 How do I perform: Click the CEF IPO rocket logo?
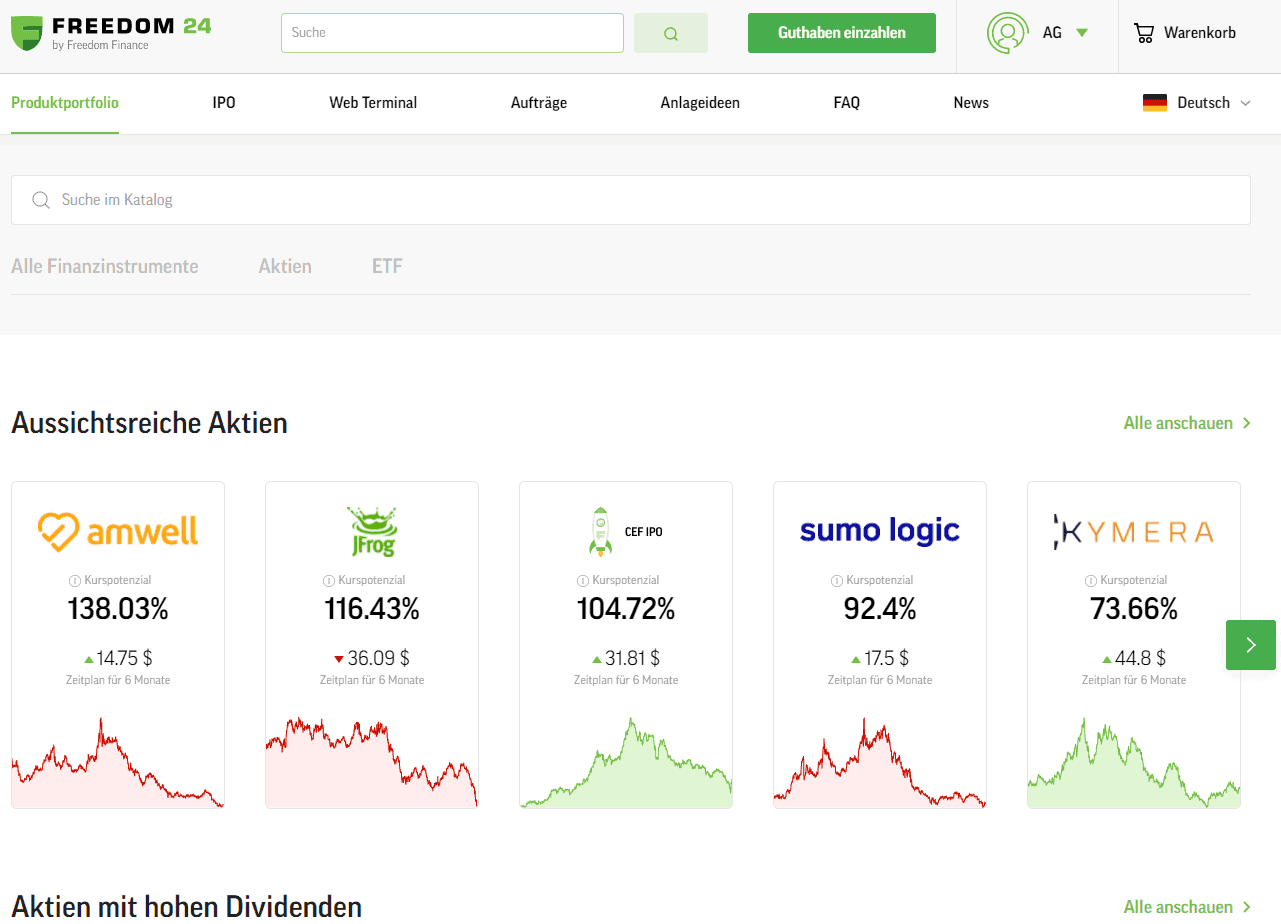600,531
